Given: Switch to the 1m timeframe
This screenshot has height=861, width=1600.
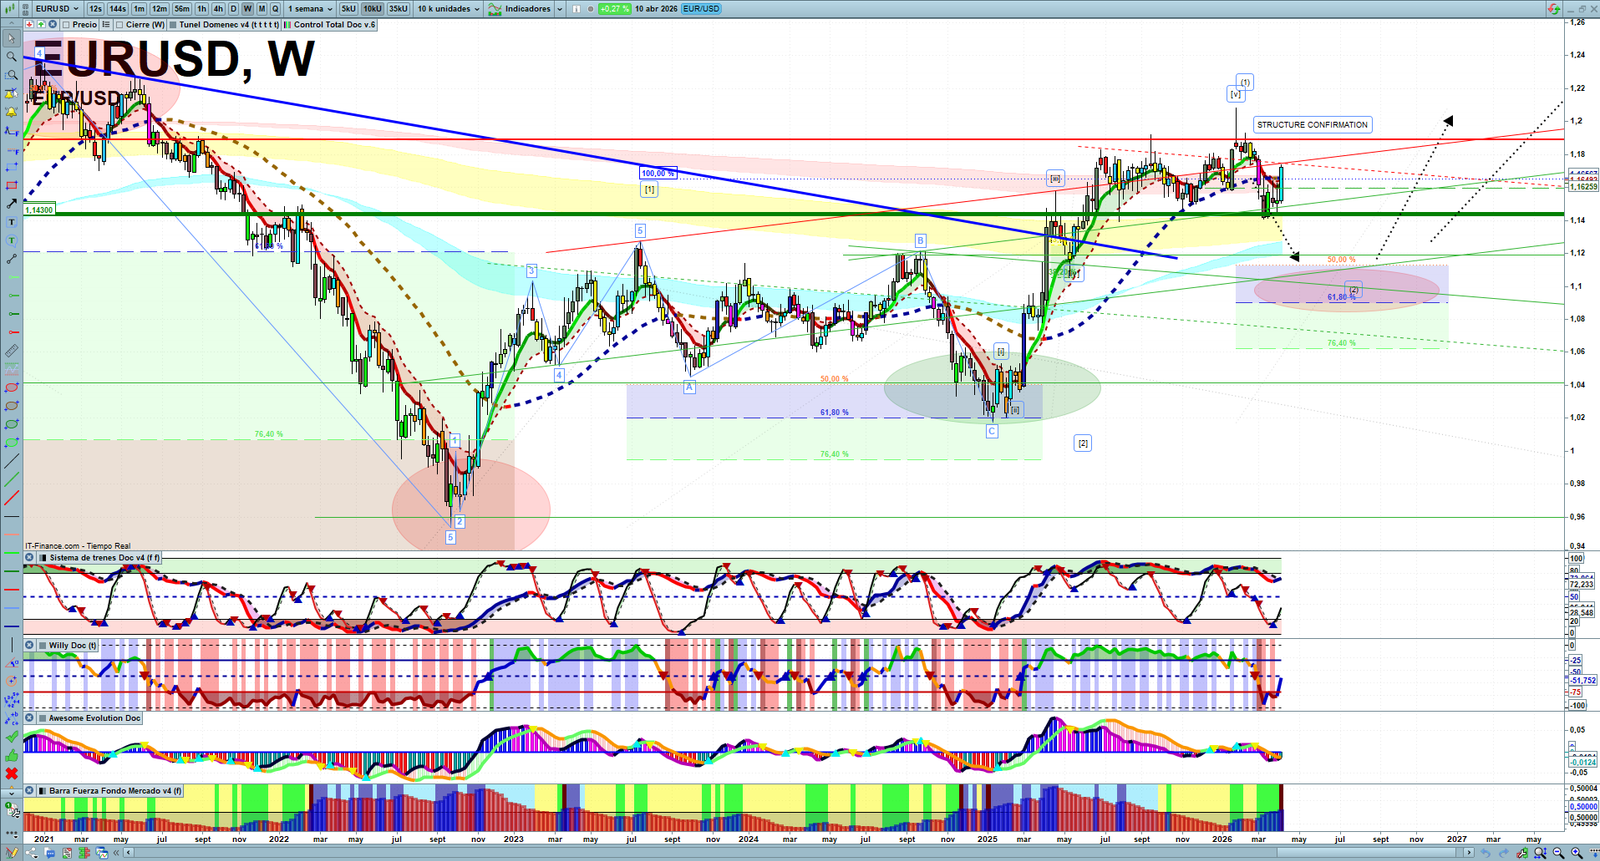Looking at the screenshot, I should coord(139,8).
